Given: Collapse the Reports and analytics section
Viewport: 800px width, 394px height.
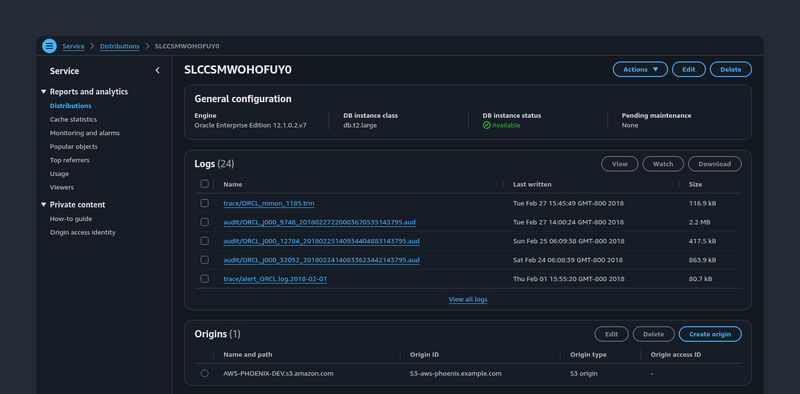Looking at the screenshot, I should point(43,92).
